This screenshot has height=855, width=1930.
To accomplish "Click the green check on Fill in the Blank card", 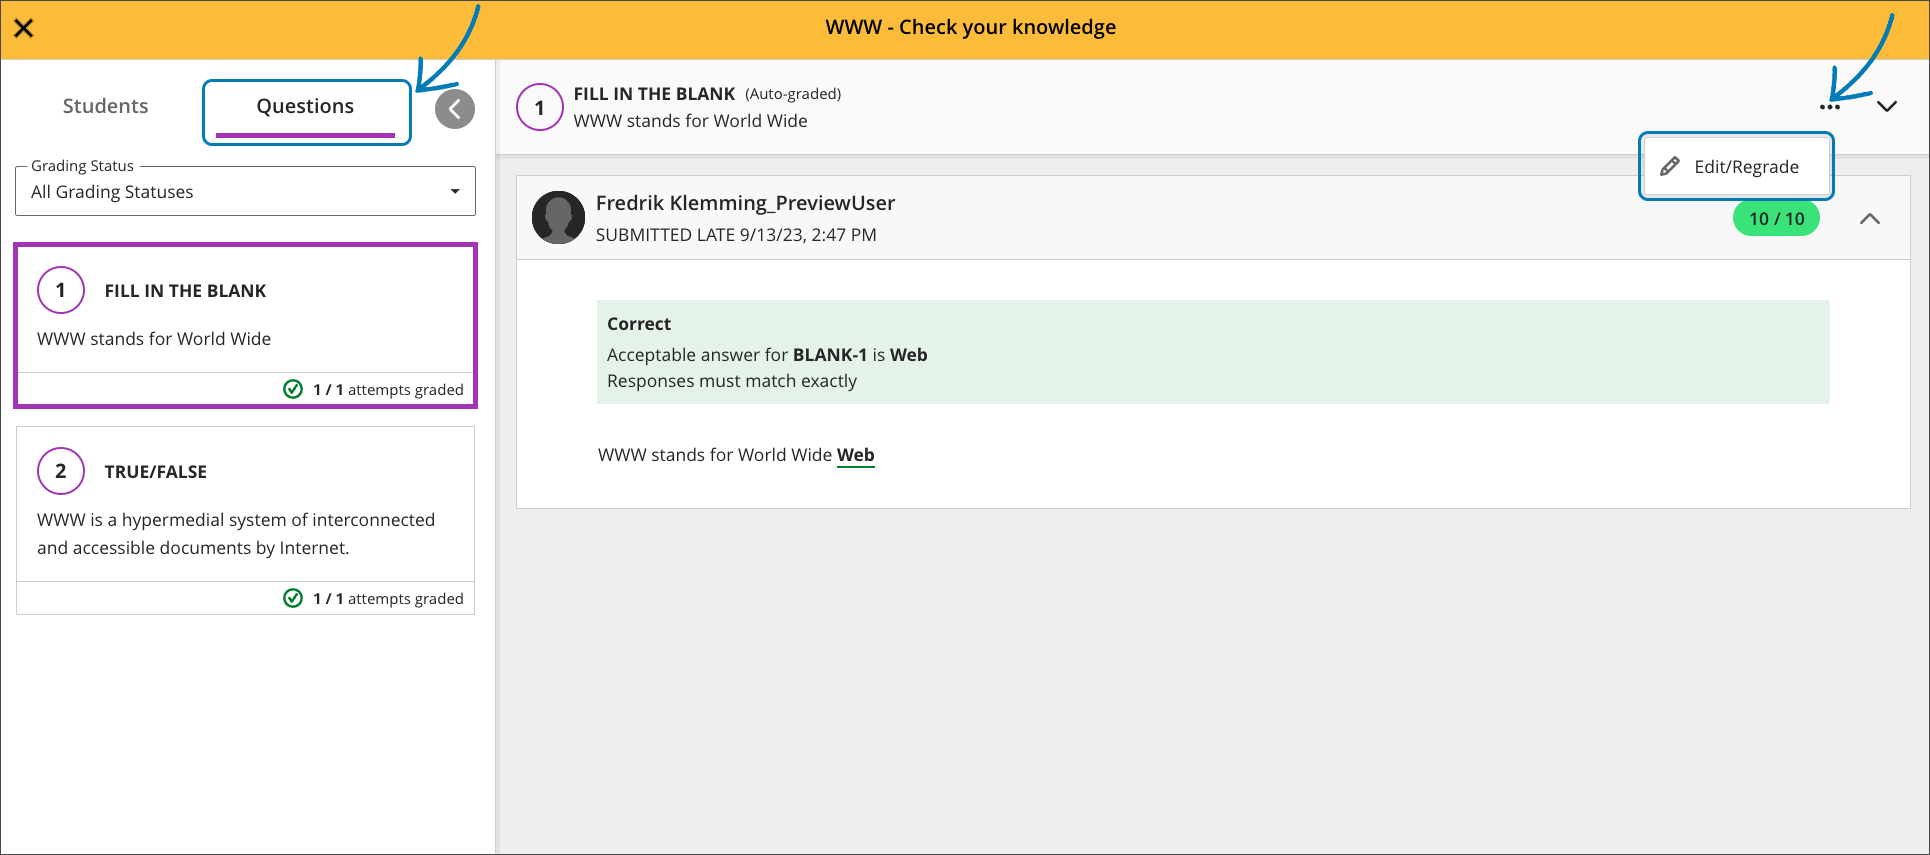I will [293, 389].
